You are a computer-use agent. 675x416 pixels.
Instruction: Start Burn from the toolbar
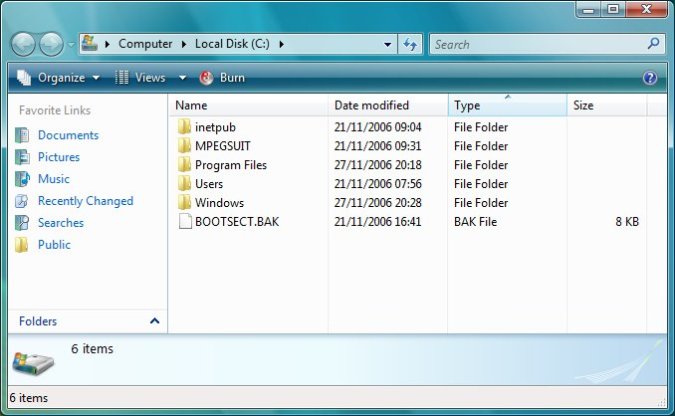(232, 78)
